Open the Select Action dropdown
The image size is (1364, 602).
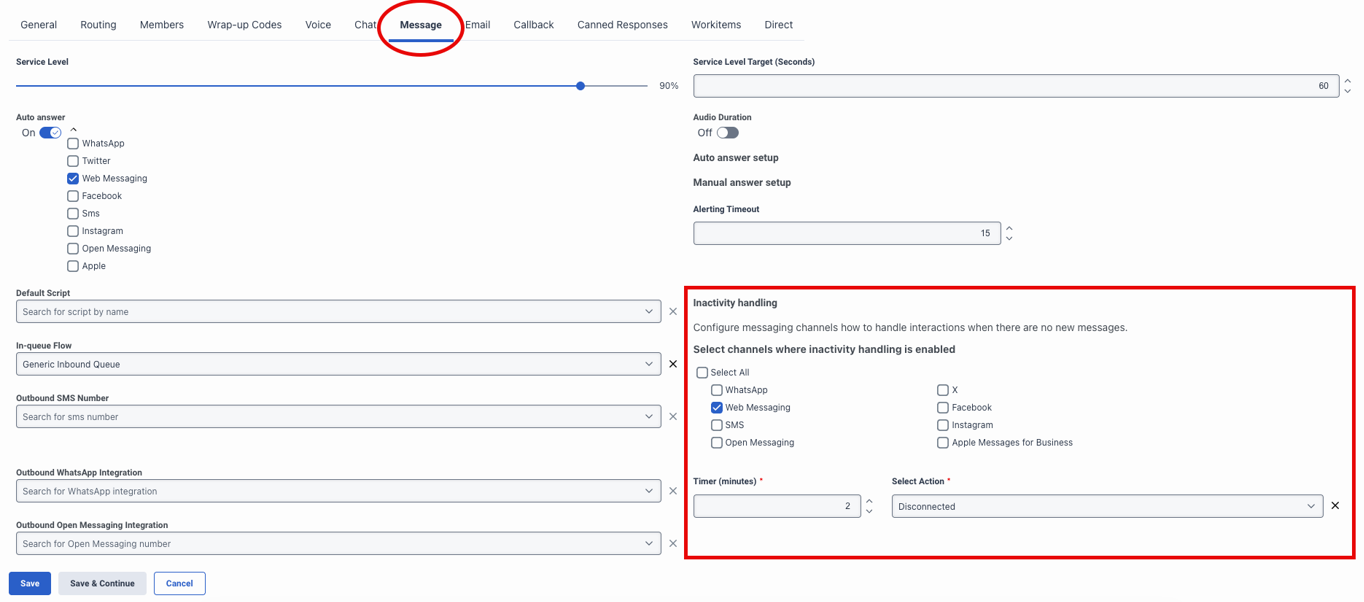(x=1107, y=507)
